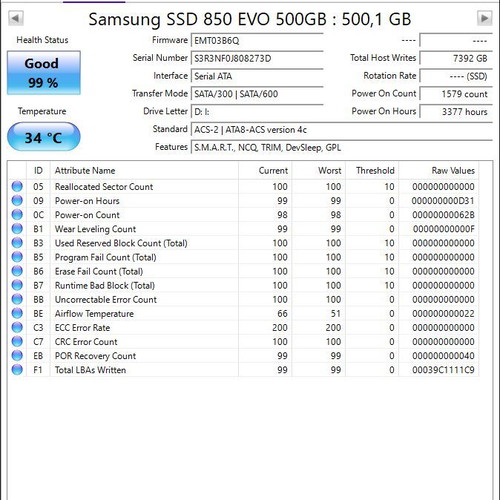Select the blue status icon for Power-on Count
This screenshot has width=500, height=500.
tap(17, 215)
